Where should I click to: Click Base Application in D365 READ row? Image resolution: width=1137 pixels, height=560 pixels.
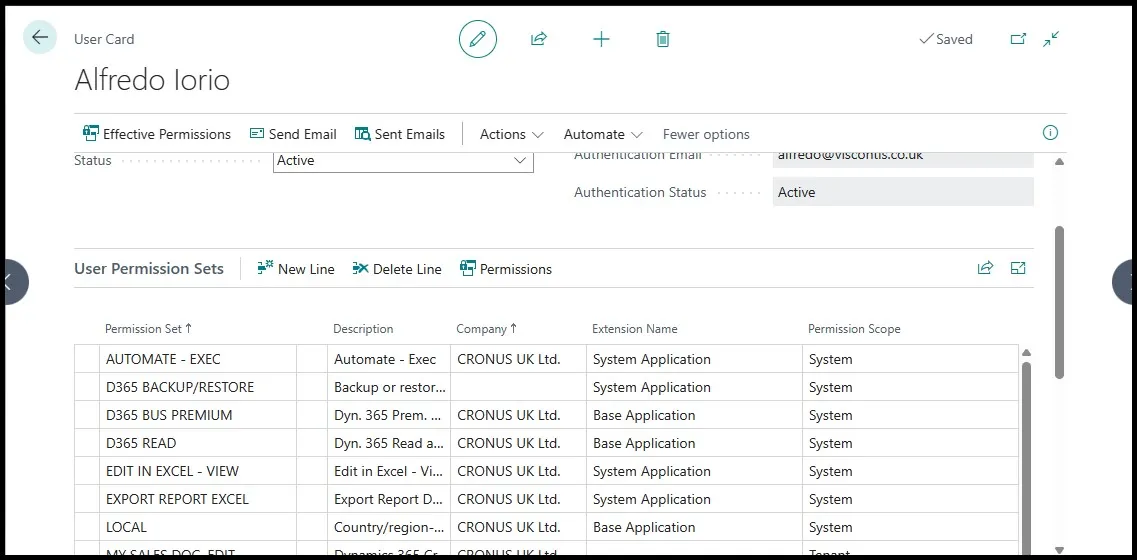pyautogui.click(x=694, y=443)
